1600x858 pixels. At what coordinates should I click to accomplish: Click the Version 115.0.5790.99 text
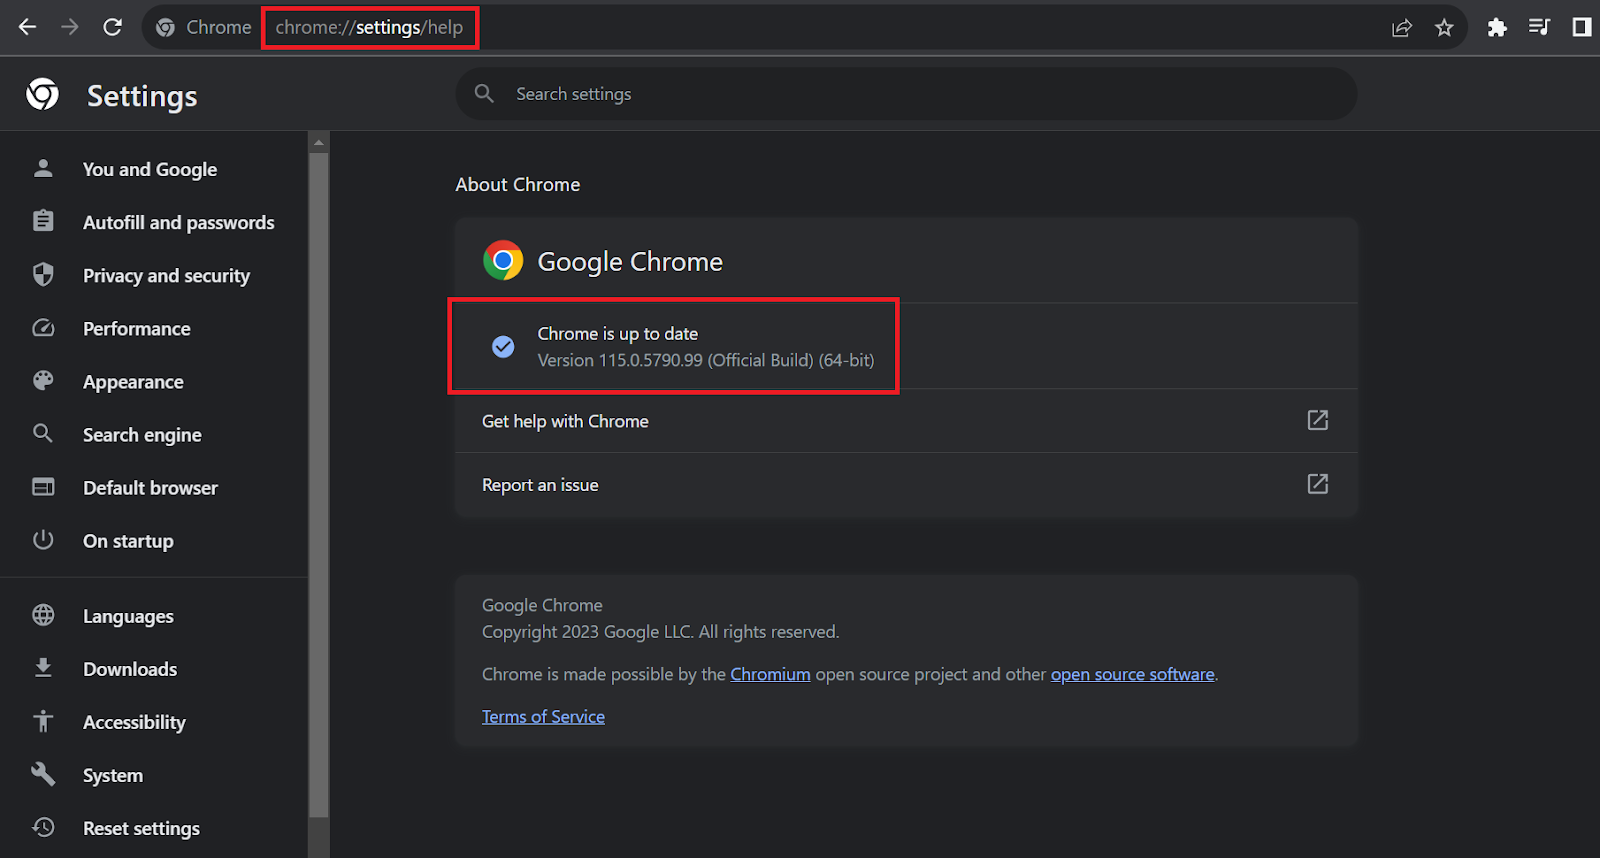[x=706, y=360]
